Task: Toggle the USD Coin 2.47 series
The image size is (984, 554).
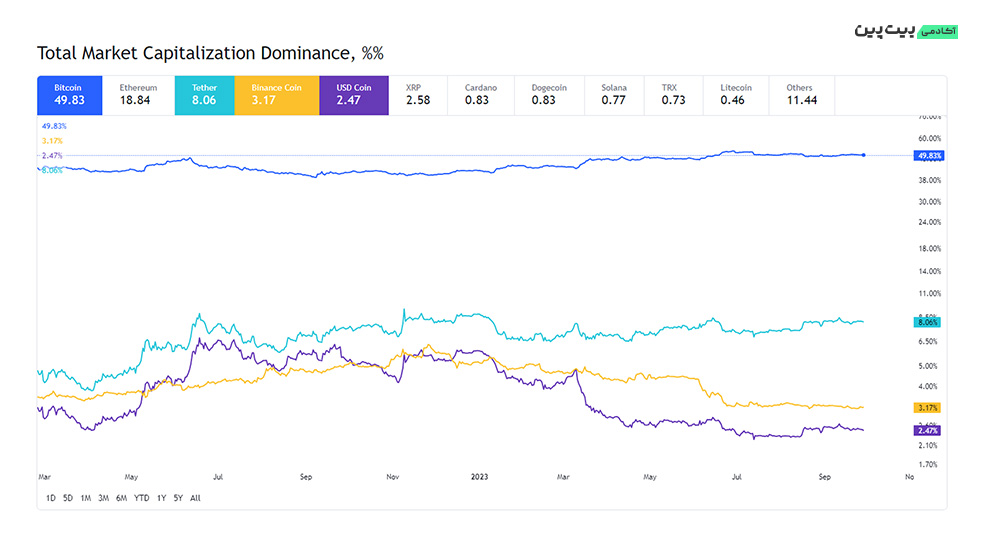Action: [354, 95]
